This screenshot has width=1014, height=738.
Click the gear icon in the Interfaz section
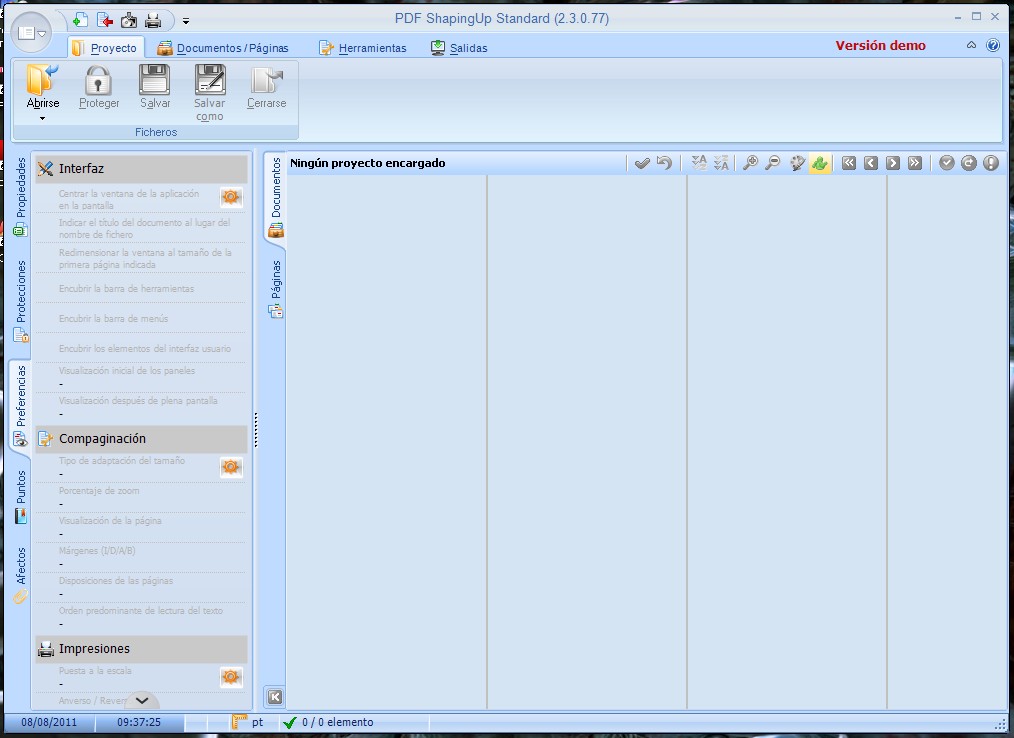click(x=231, y=197)
